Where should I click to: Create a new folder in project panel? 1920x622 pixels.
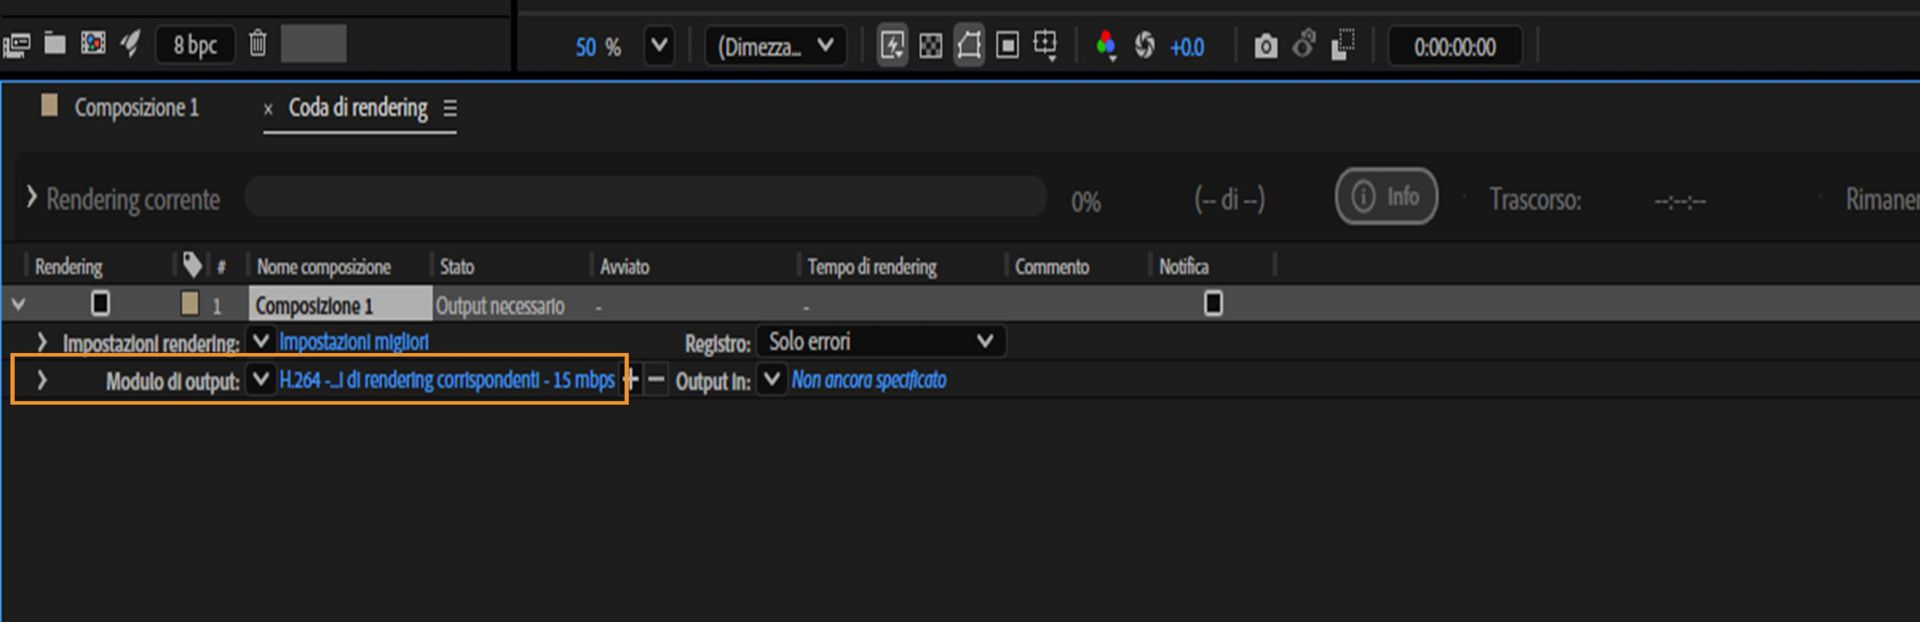tap(55, 43)
